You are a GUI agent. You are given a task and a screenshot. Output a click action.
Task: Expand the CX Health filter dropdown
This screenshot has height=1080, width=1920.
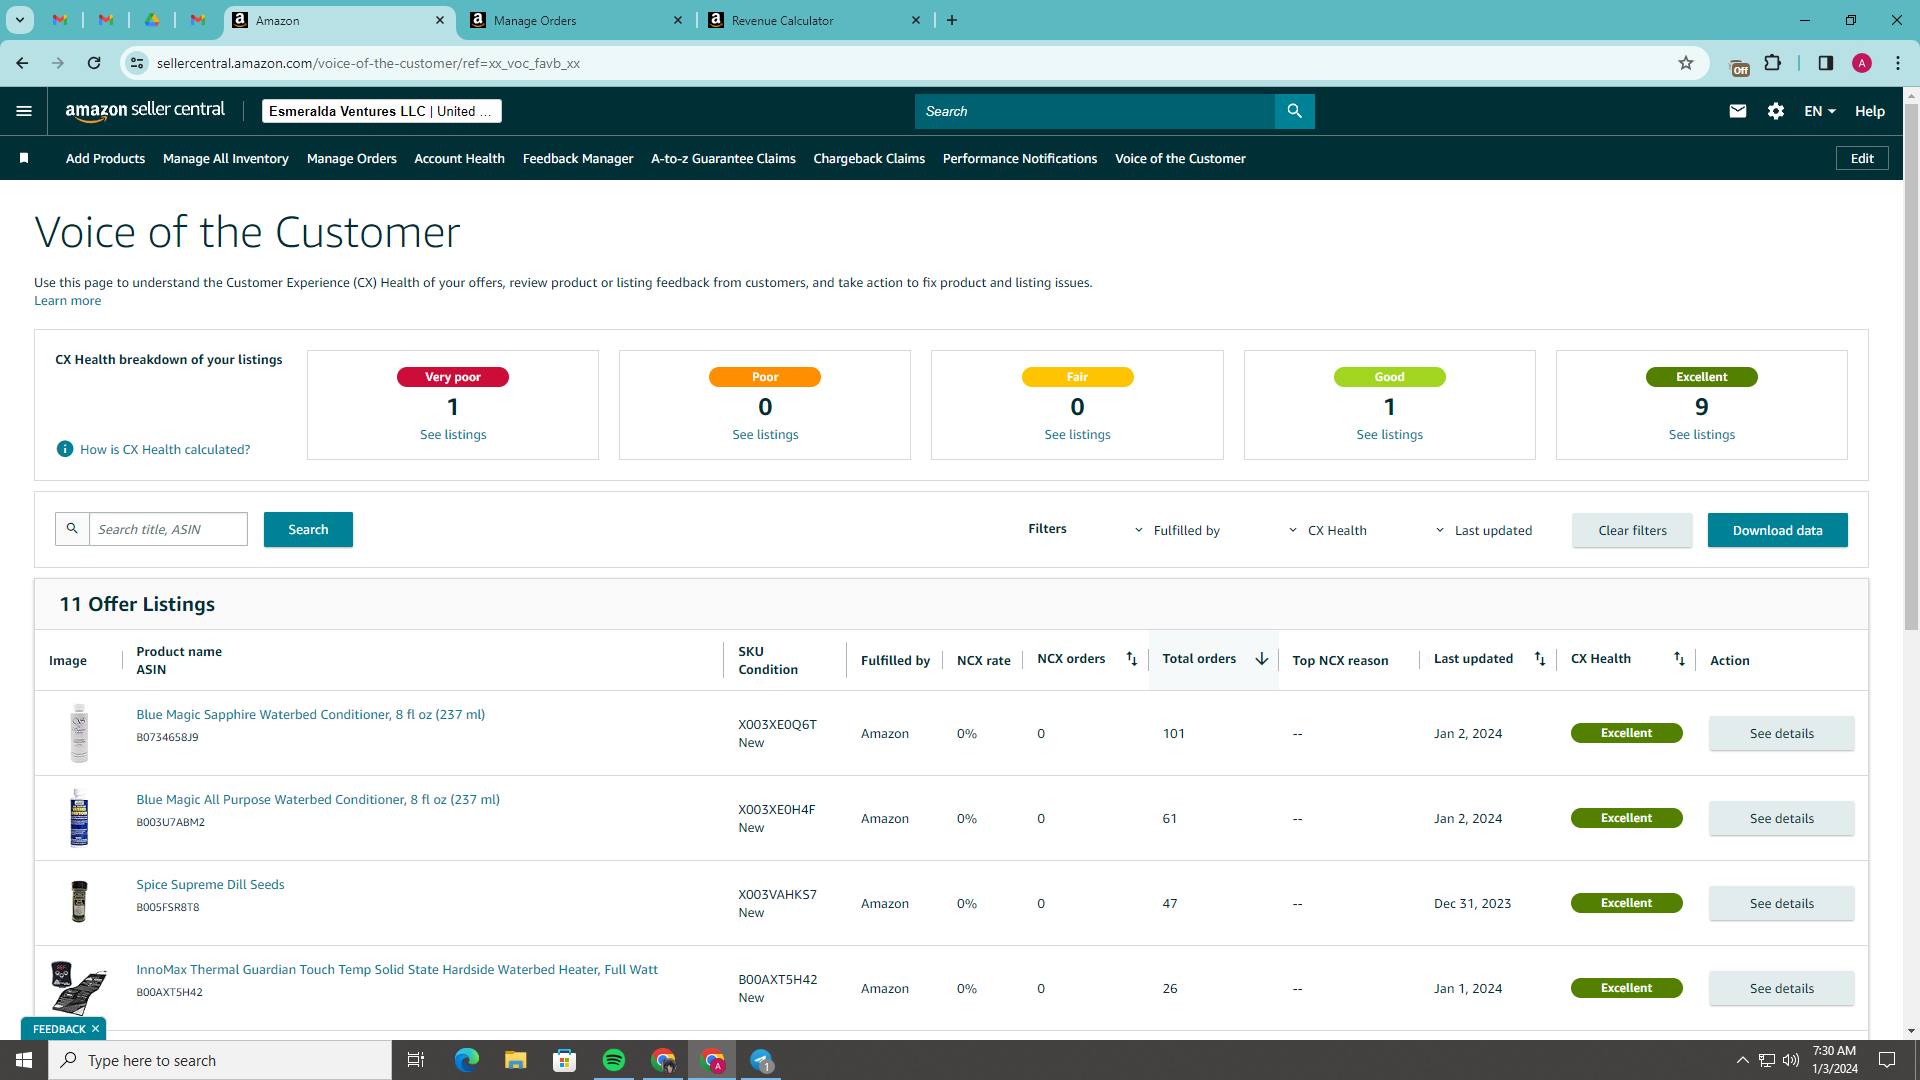pyautogui.click(x=1327, y=530)
